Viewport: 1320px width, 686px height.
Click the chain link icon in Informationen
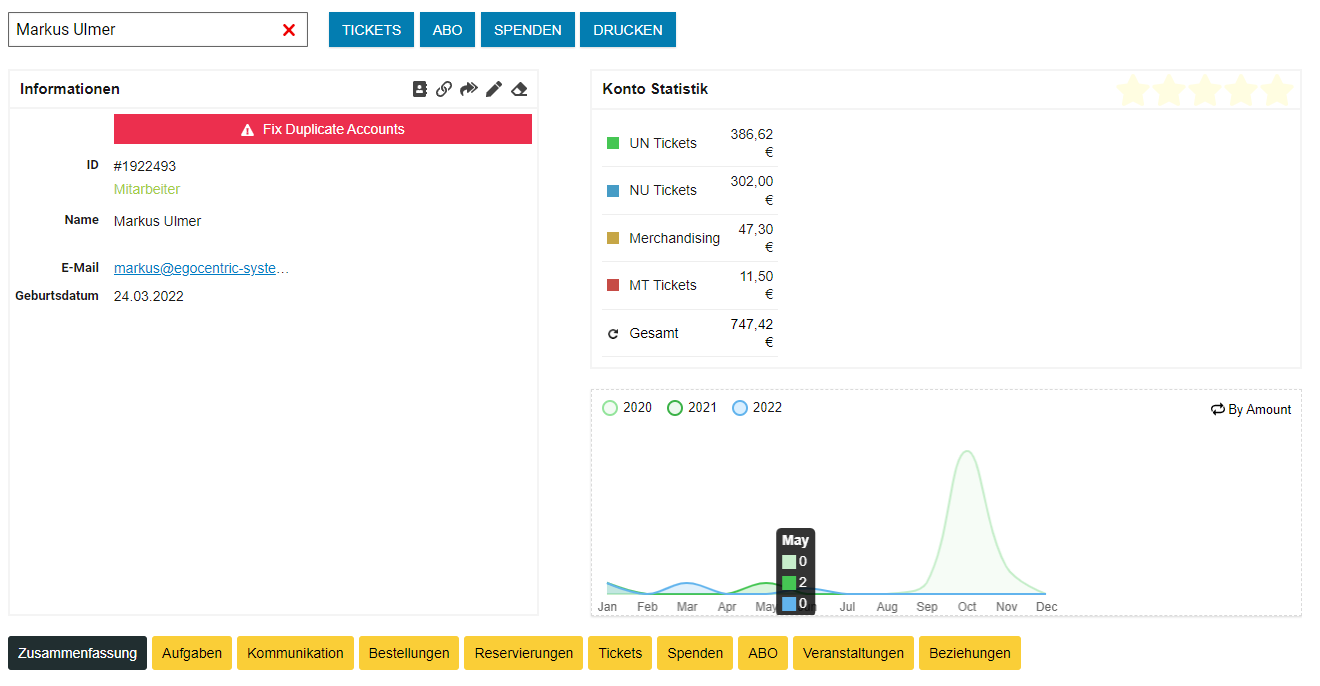[444, 89]
